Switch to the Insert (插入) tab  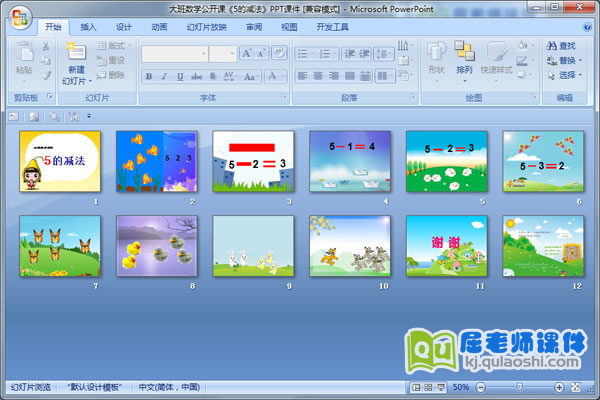(89, 27)
